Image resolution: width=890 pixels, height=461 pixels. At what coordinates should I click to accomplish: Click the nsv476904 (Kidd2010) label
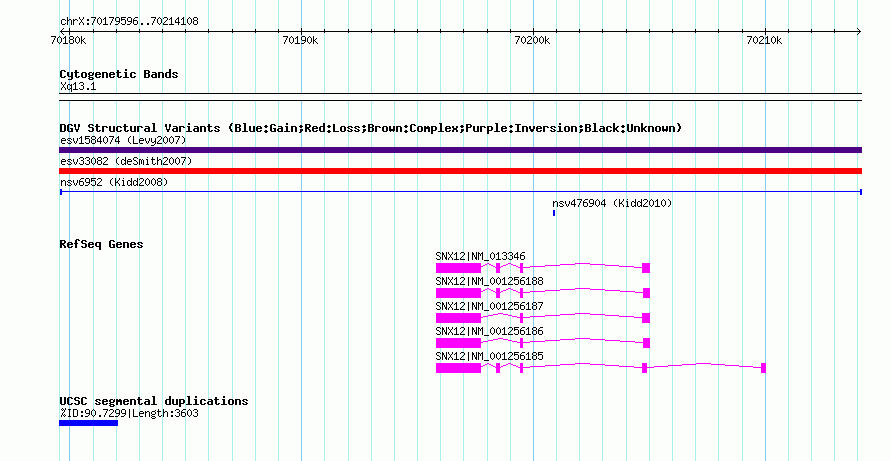click(612, 203)
